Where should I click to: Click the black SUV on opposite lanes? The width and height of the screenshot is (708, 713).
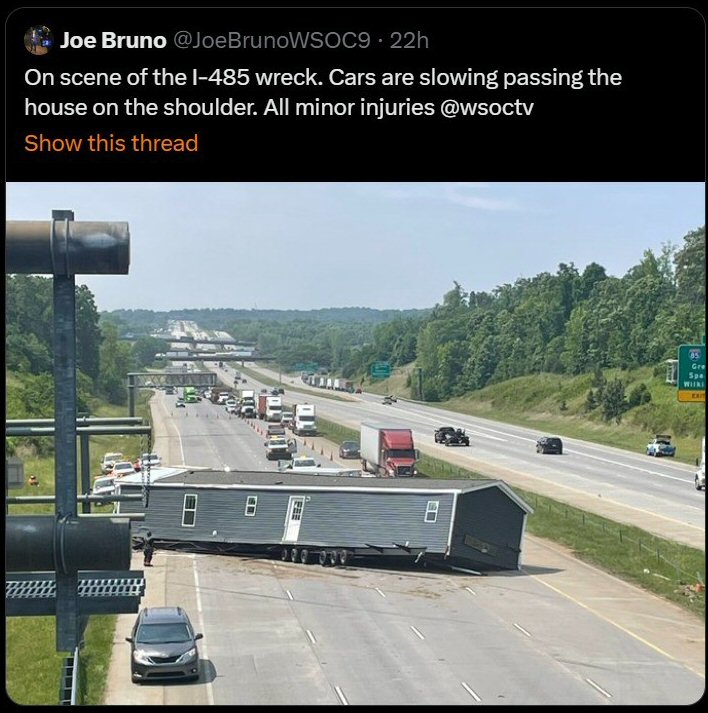549,445
